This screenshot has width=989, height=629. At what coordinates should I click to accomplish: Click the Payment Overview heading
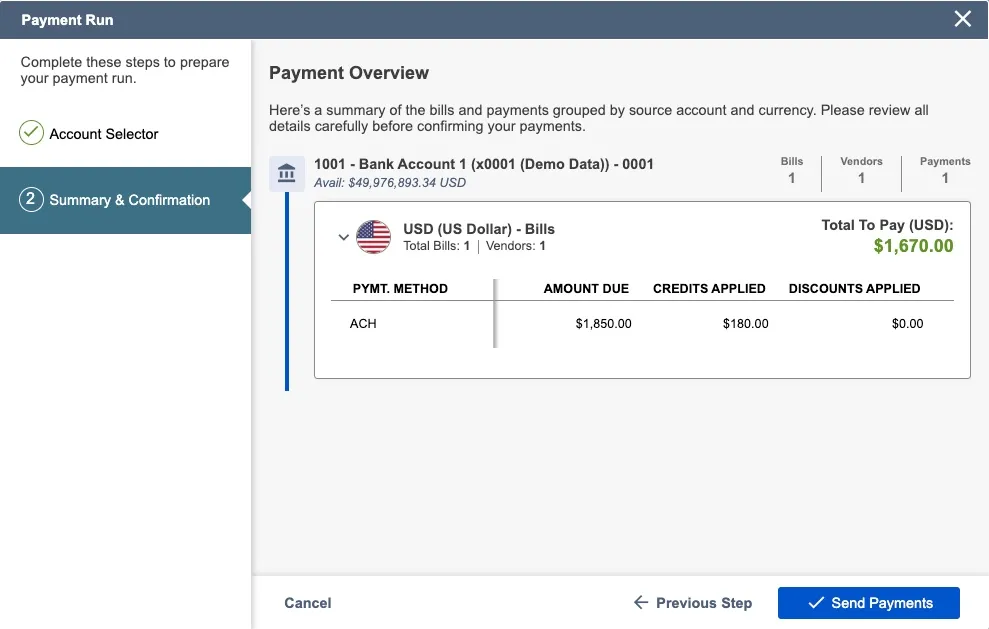(349, 73)
